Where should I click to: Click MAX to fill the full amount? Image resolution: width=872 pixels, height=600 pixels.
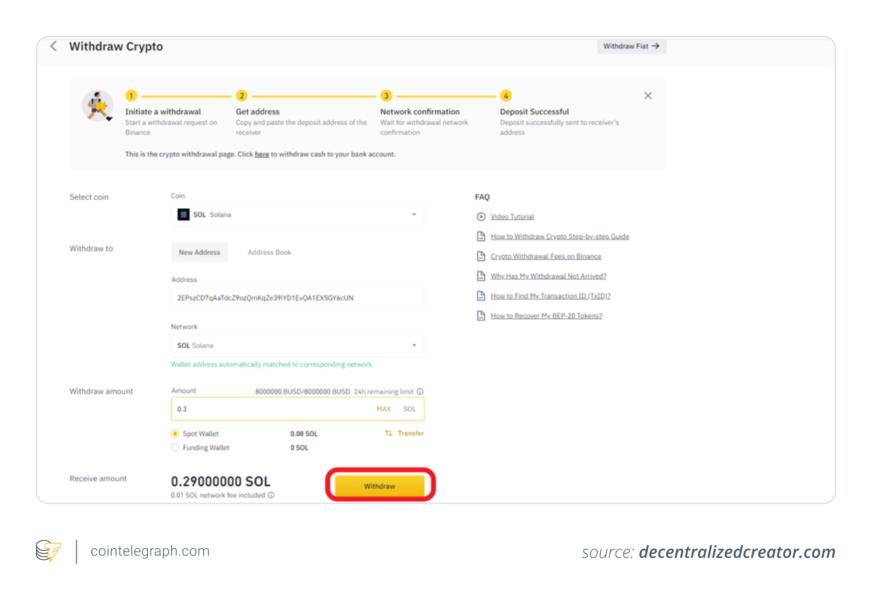coord(384,409)
